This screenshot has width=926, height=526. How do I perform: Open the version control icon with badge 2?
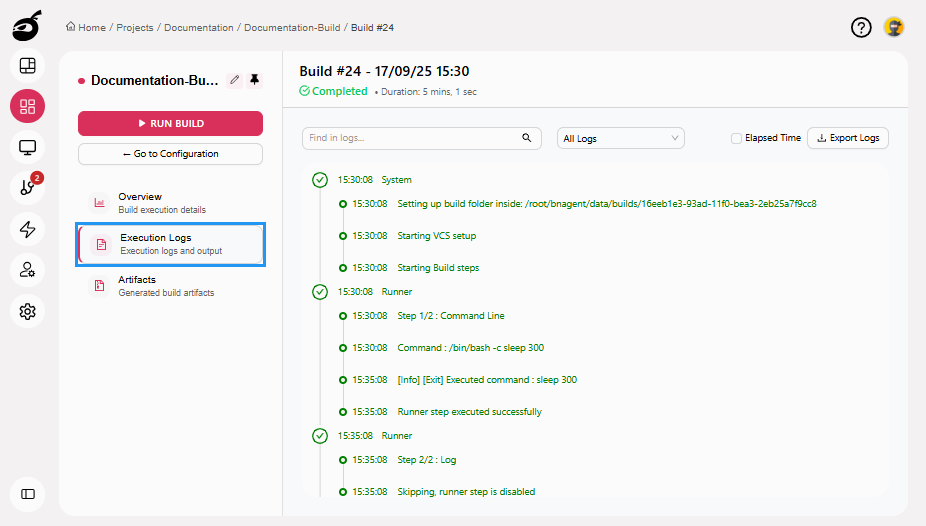point(27,188)
